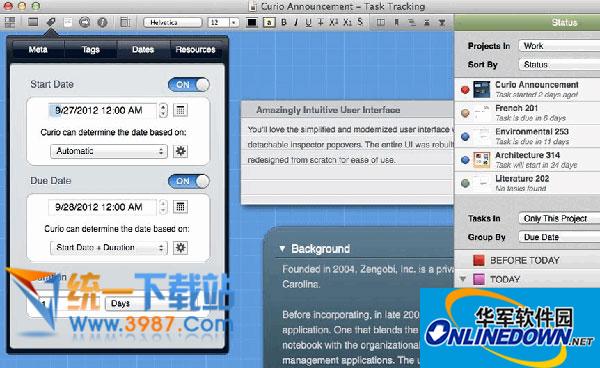The image size is (600, 368).
Task: Switch to the Dates tab
Action: pos(143,50)
